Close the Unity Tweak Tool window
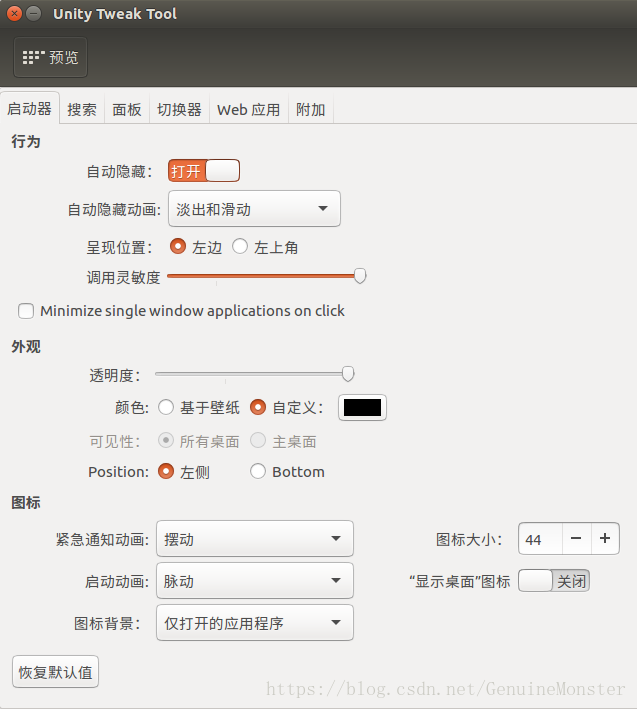Viewport: 637px width, 709px height. pyautogui.click(x=14, y=14)
